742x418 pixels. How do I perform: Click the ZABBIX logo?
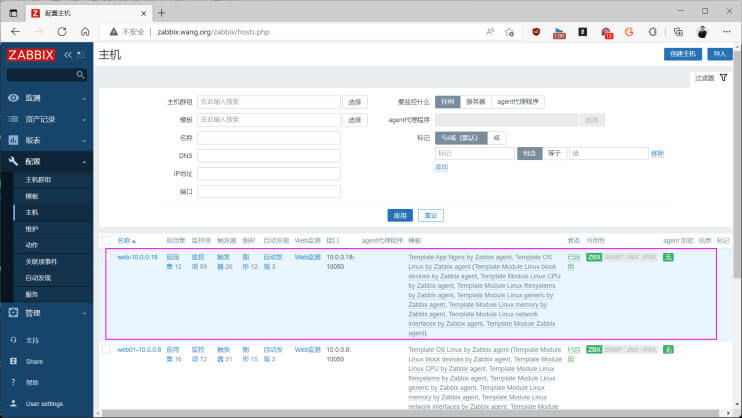coord(31,55)
